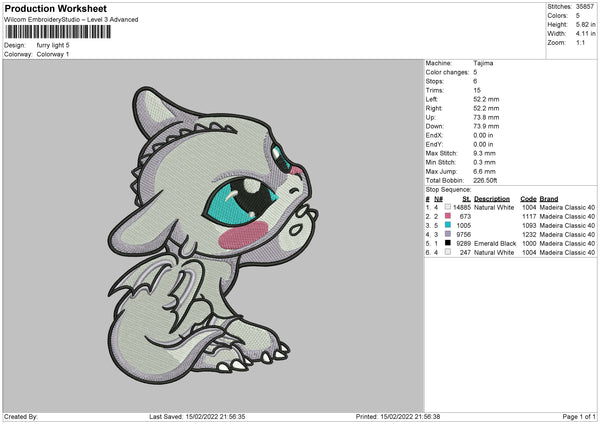Screen dimensions: 600x424
Task: Click the Max Jump value 6.6 mm
Action: click(484, 171)
